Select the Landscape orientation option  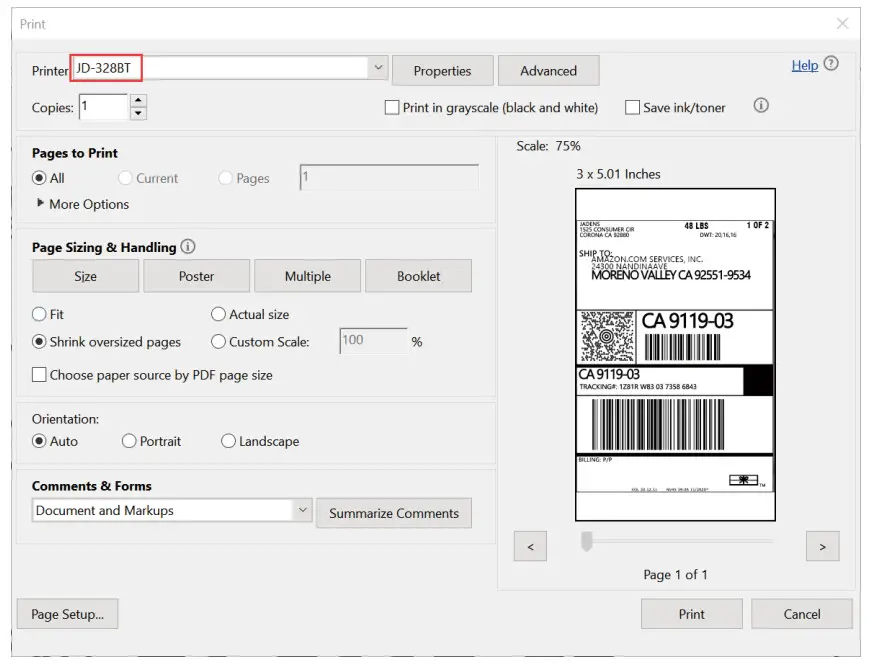(x=229, y=441)
